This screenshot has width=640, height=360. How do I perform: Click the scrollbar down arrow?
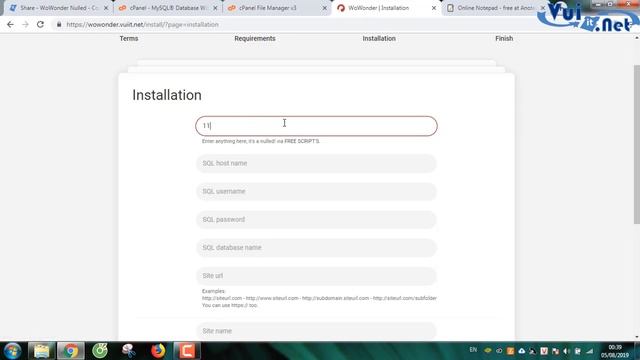636,337
